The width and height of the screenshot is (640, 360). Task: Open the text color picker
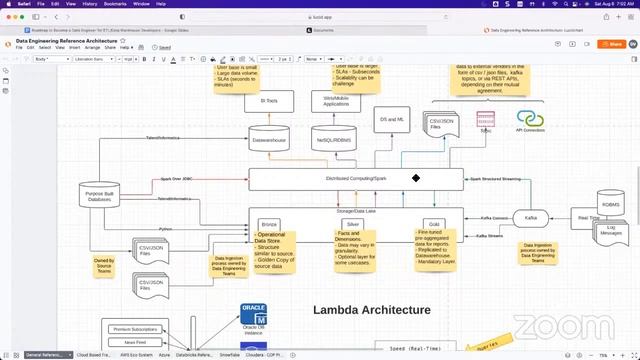point(173,59)
